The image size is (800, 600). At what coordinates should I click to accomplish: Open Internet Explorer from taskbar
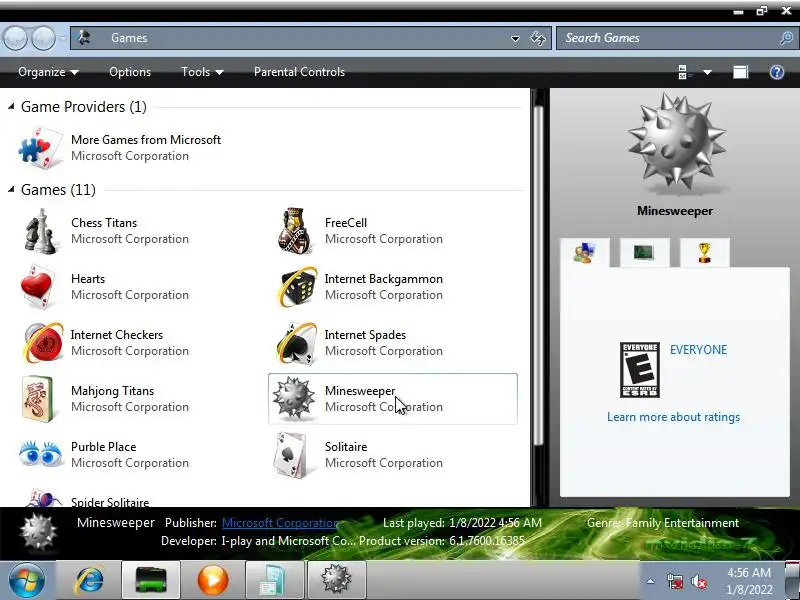[89, 580]
